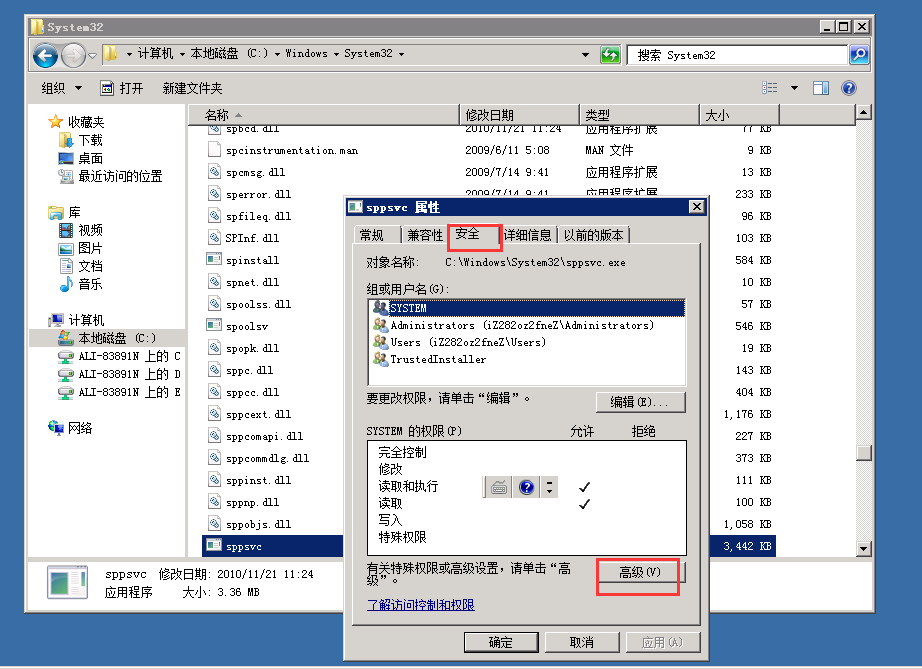Click the change view icon
This screenshot has width=922, height=669.
[769, 88]
